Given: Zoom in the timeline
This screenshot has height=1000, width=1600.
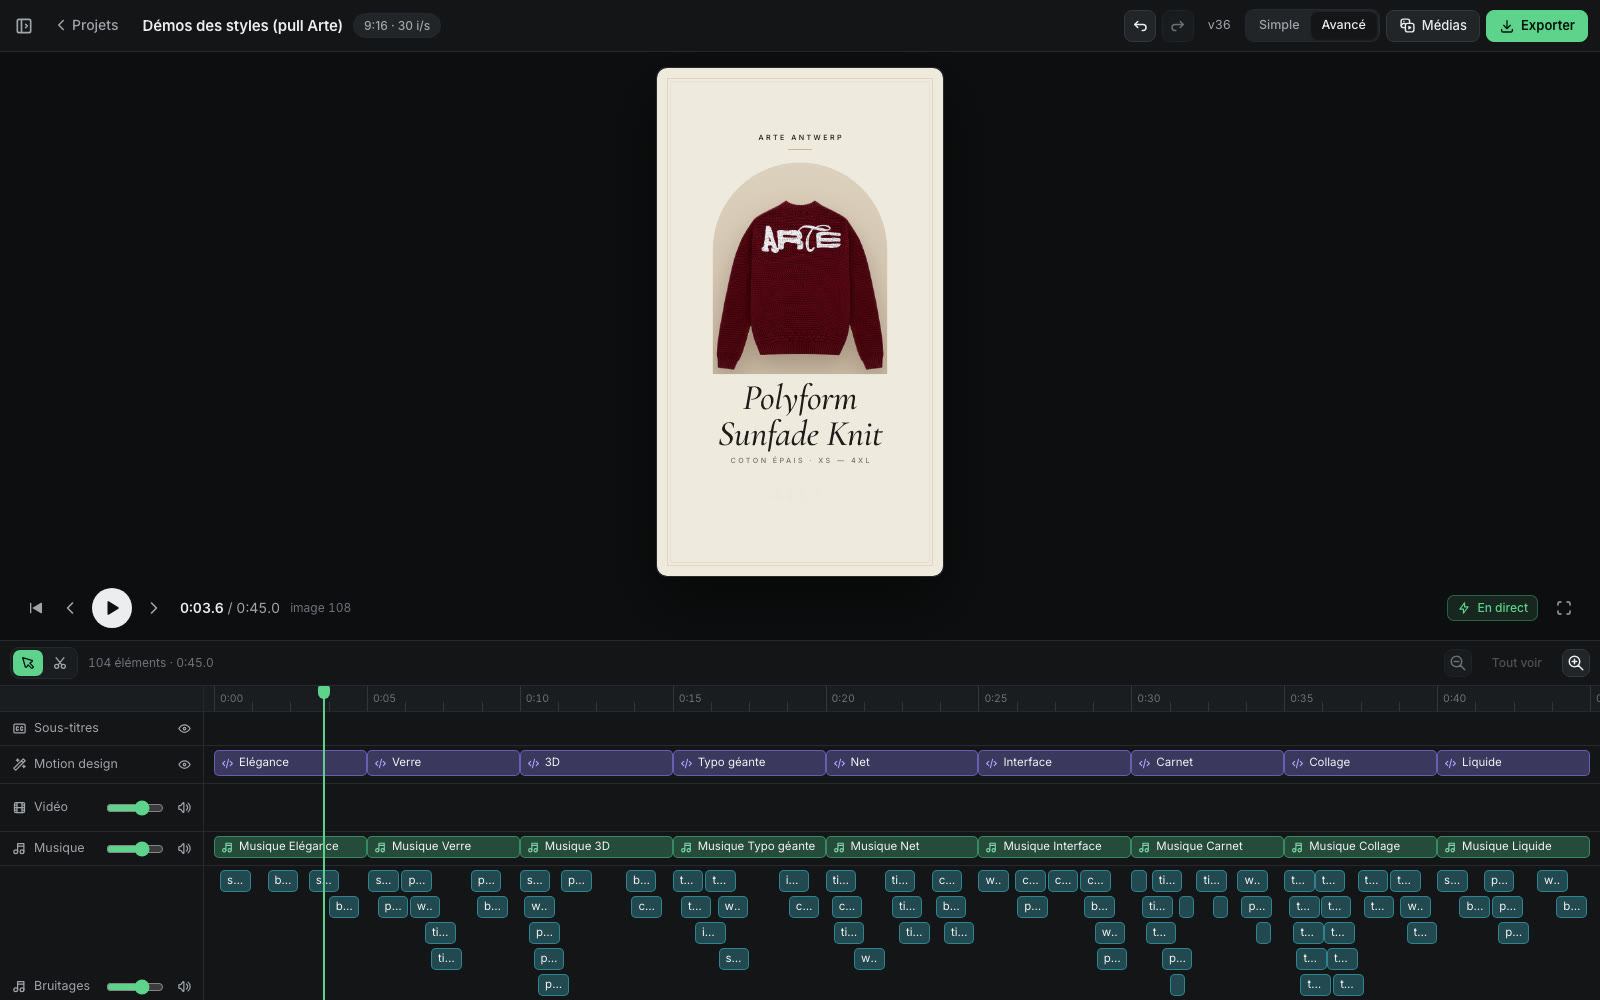Looking at the screenshot, I should point(1576,663).
